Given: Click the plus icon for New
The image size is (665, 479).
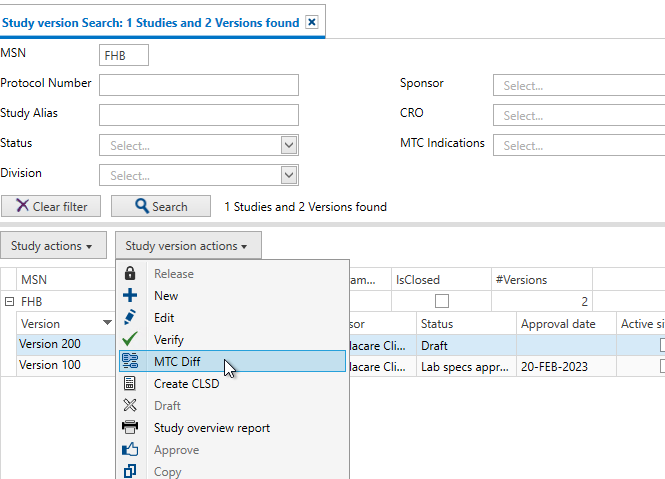Looking at the screenshot, I should pyautogui.click(x=130, y=296).
